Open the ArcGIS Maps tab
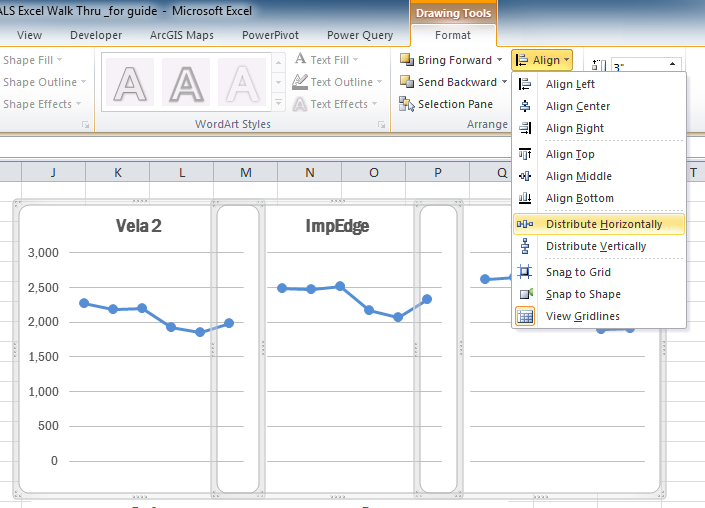The image size is (705, 508). 182,35
